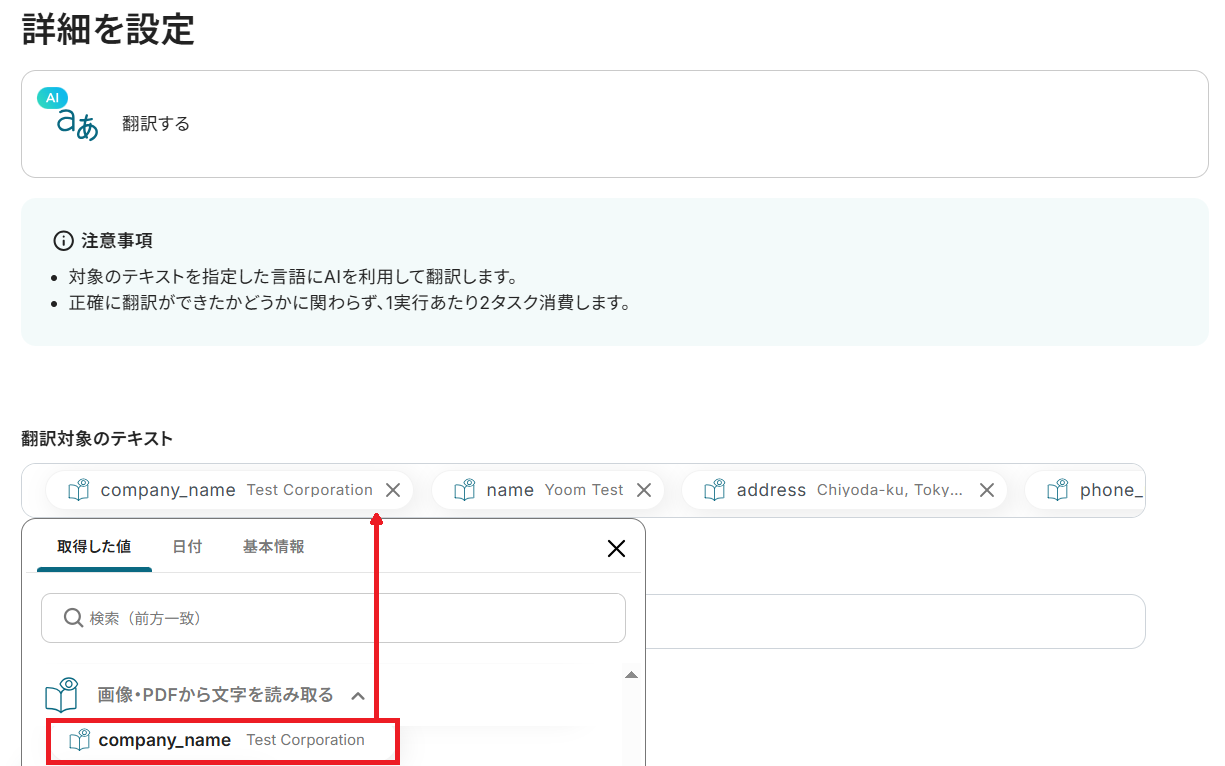This screenshot has width=1225, height=766.
Task: Click the 詳細を設定 heading
Action: 108,29
